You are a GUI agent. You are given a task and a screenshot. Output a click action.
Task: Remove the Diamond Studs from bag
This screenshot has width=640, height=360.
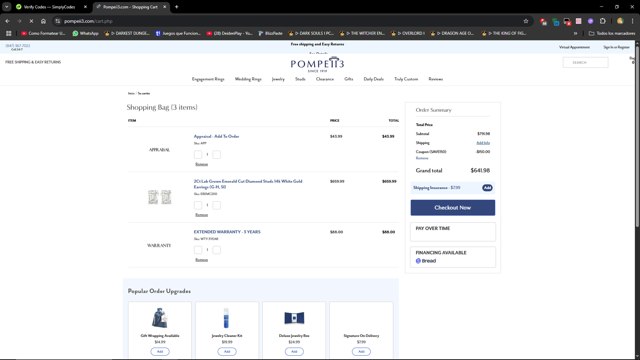coord(202,215)
